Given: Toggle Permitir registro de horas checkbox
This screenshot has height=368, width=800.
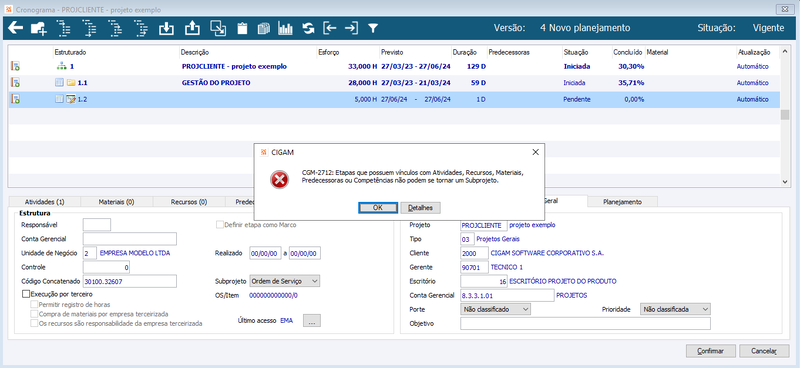Looking at the screenshot, I should coord(34,304).
